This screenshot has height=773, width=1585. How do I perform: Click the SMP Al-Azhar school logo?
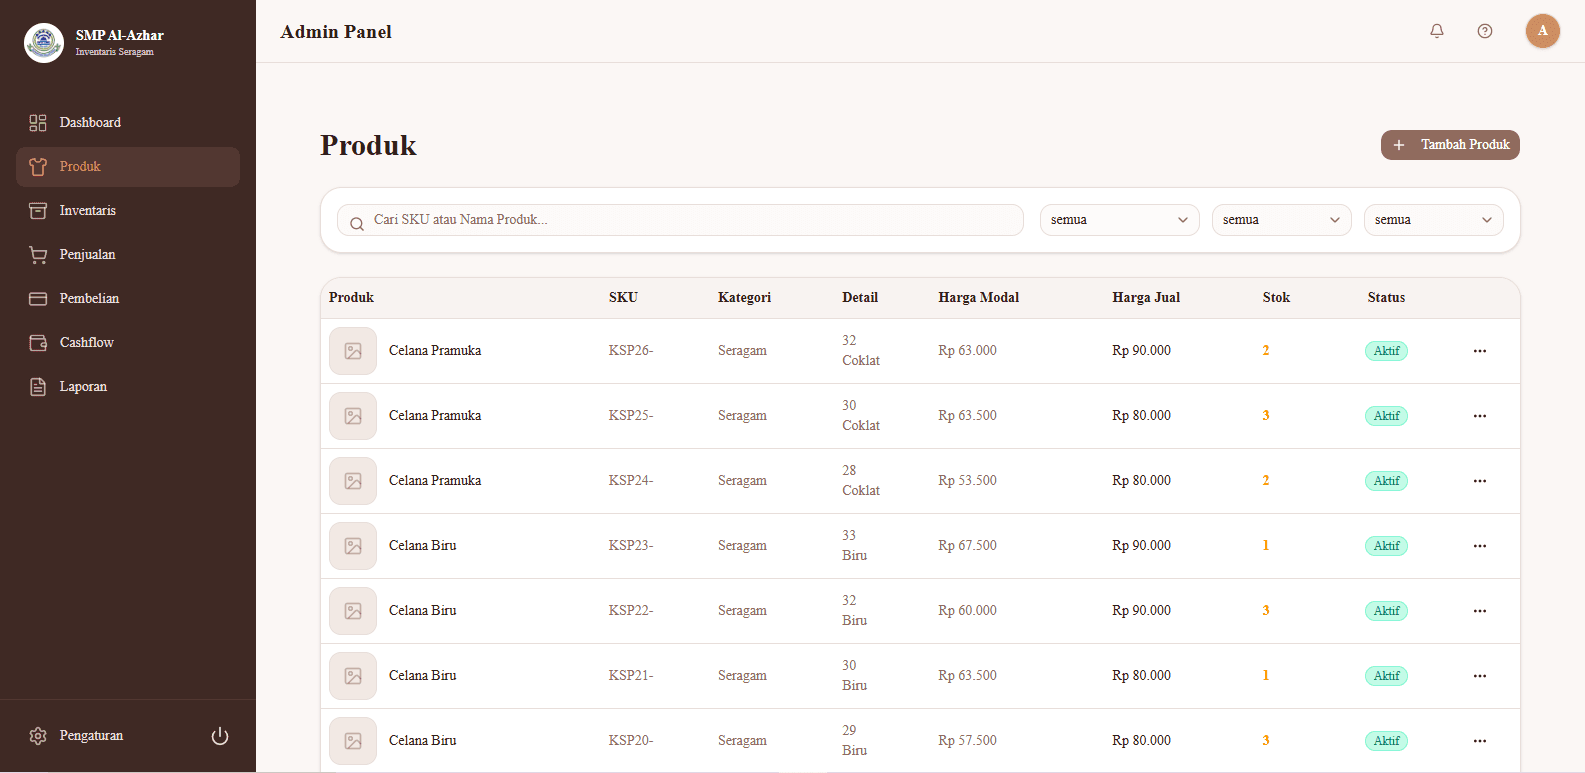pyautogui.click(x=44, y=43)
